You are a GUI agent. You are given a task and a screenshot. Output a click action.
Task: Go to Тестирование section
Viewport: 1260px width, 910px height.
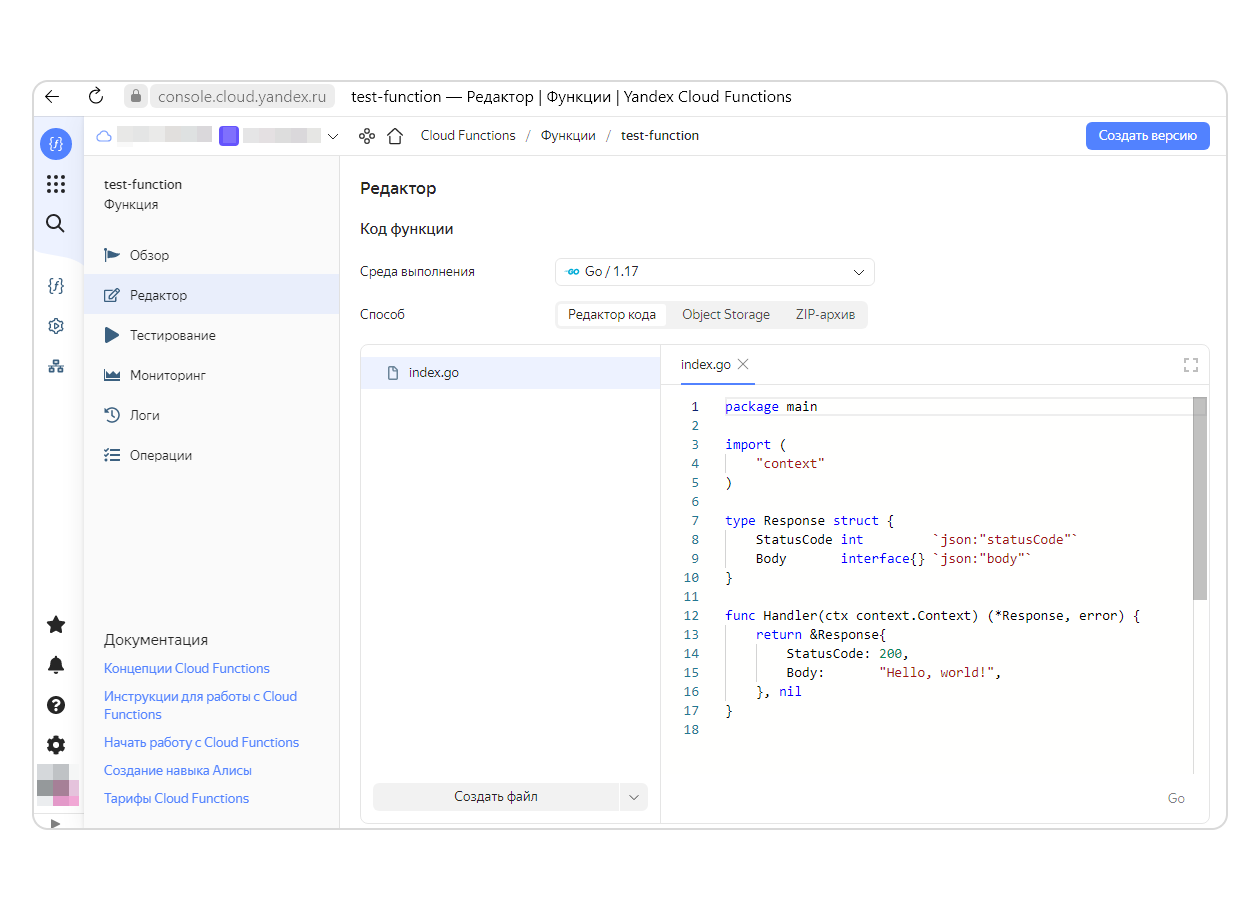[x=212, y=335]
